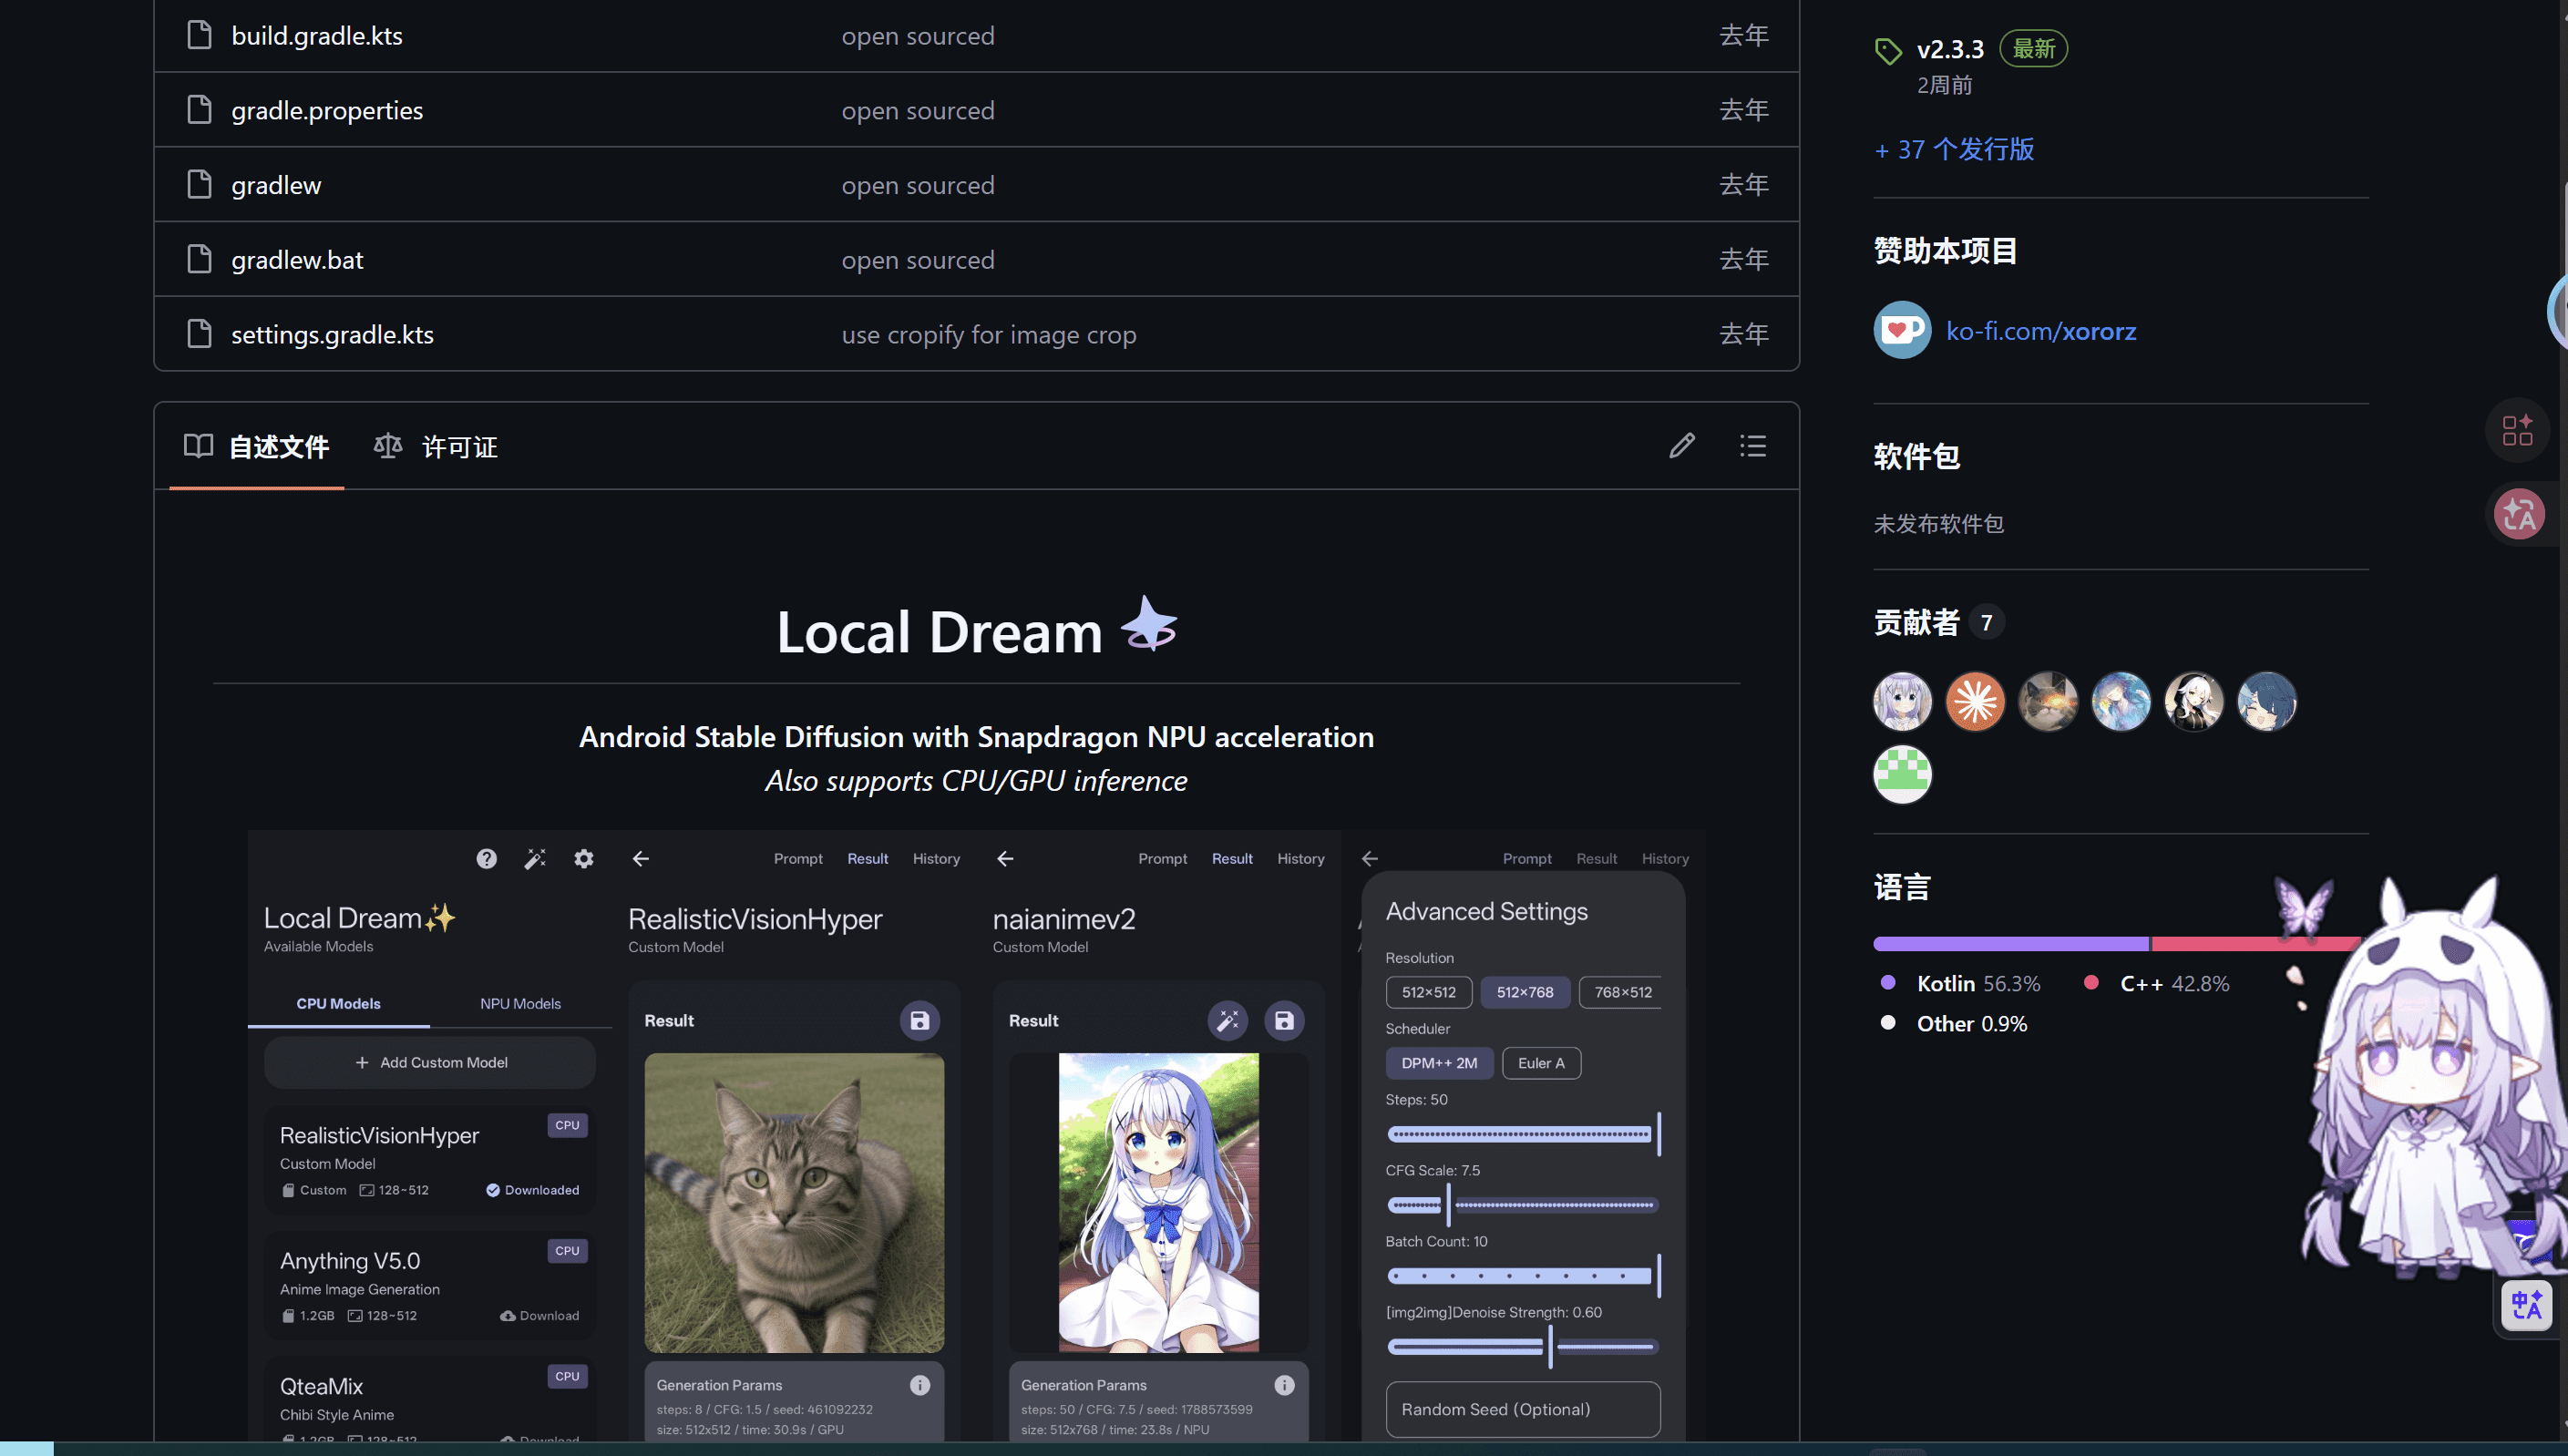This screenshot has height=1456, width=2568.
Task: Click the RealisticVisionHyper model card in the list
Action: [430, 1160]
